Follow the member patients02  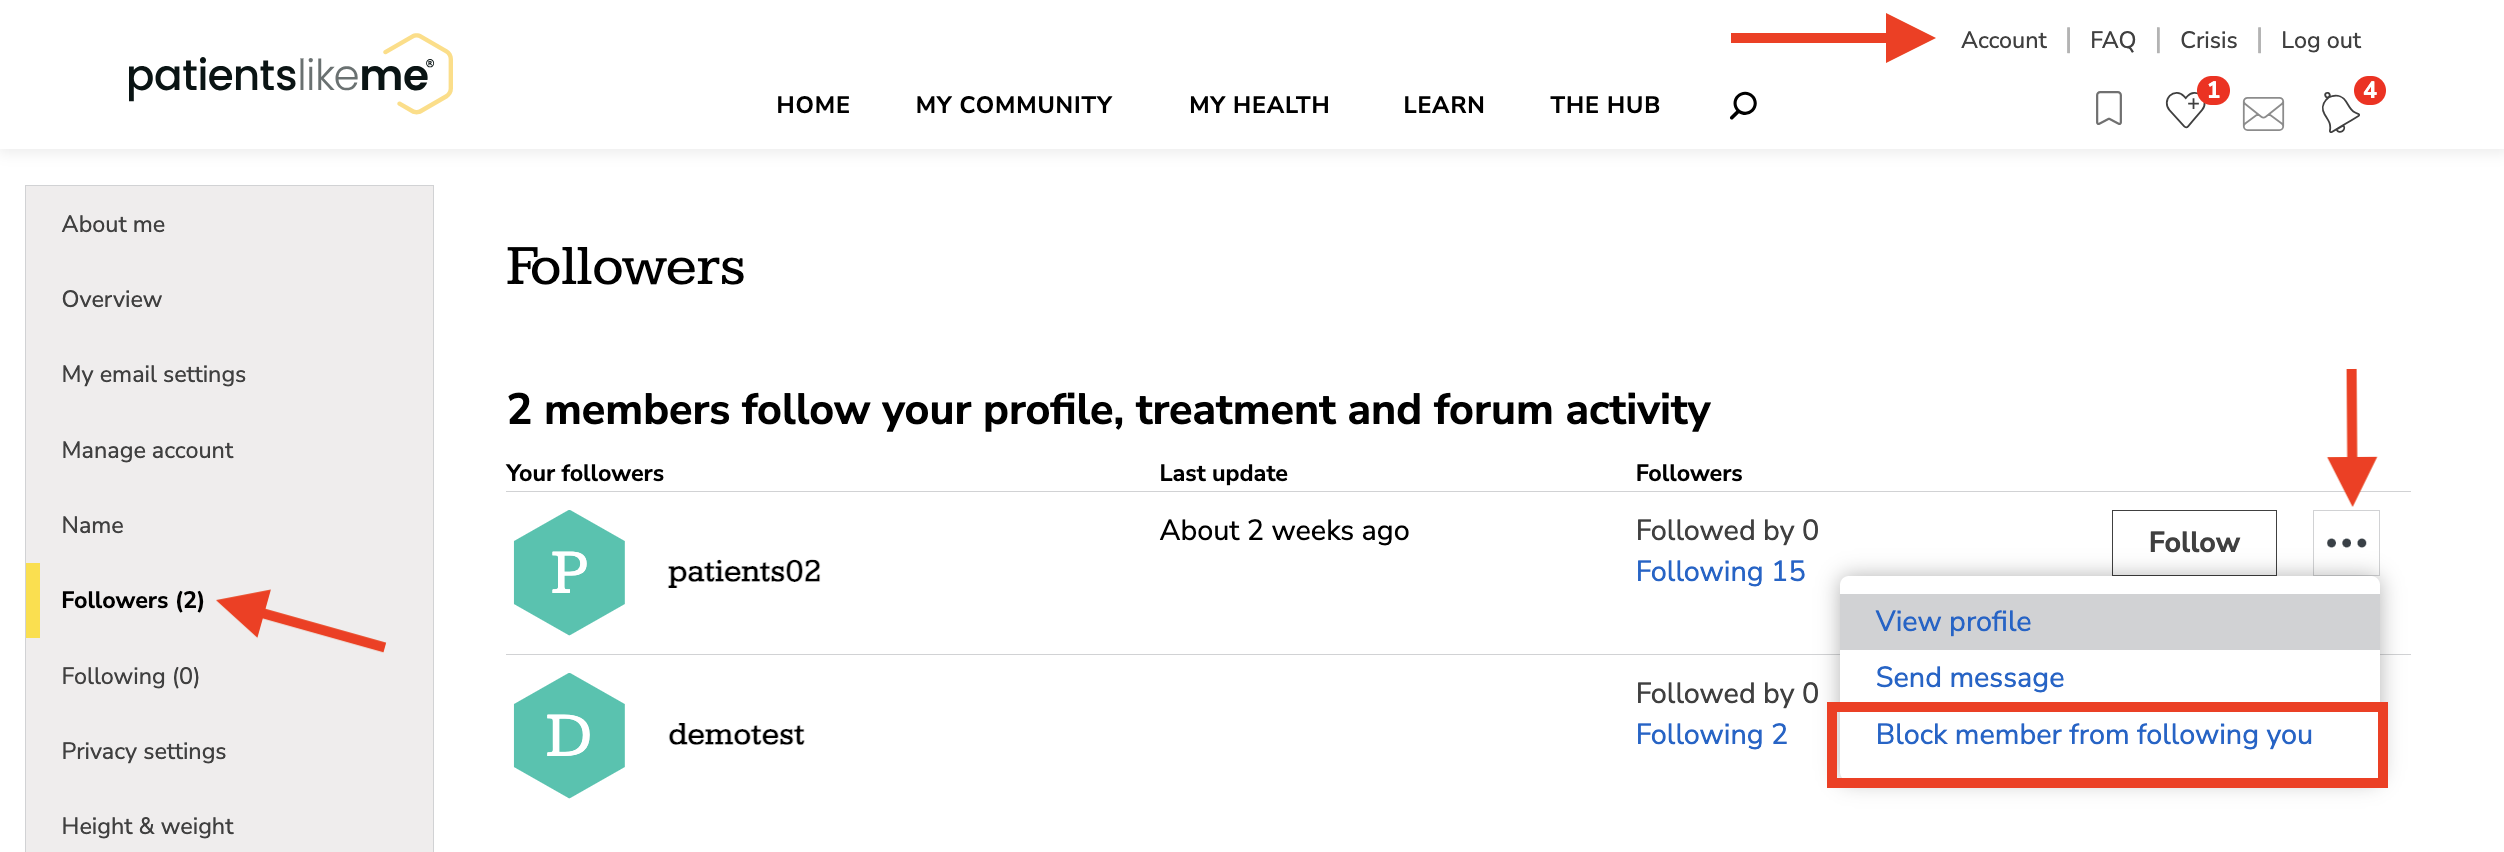2194,543
